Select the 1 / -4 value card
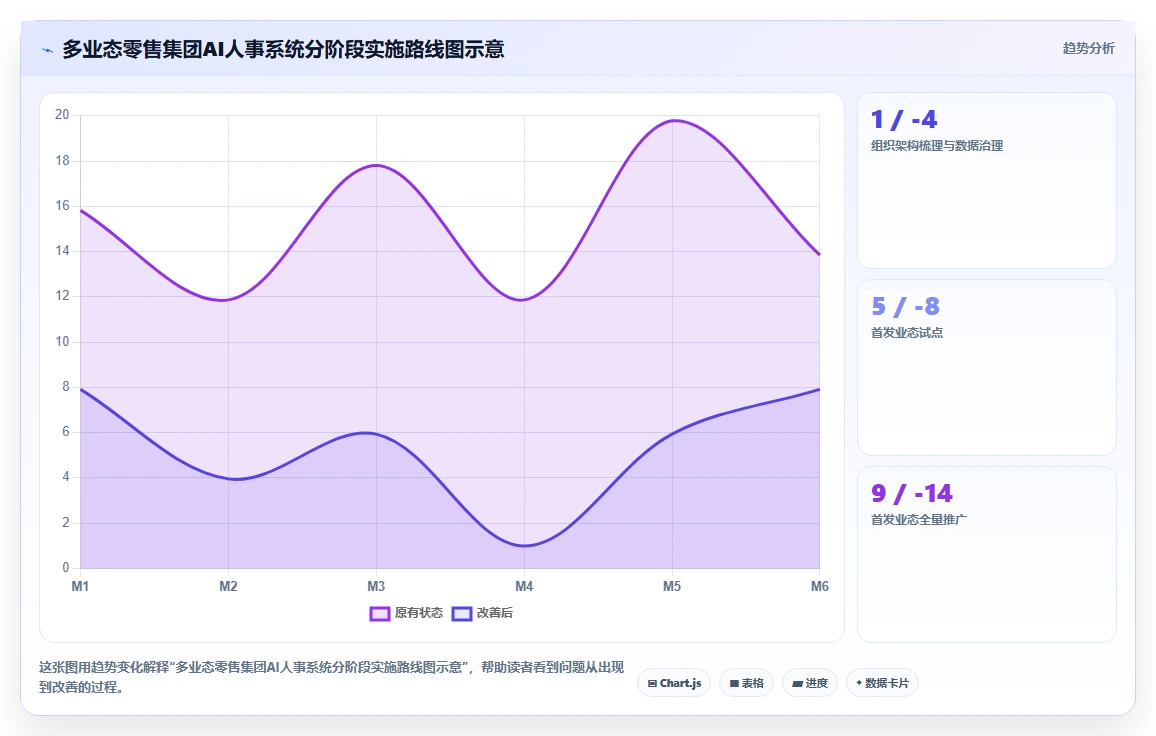 coord(986,180)
